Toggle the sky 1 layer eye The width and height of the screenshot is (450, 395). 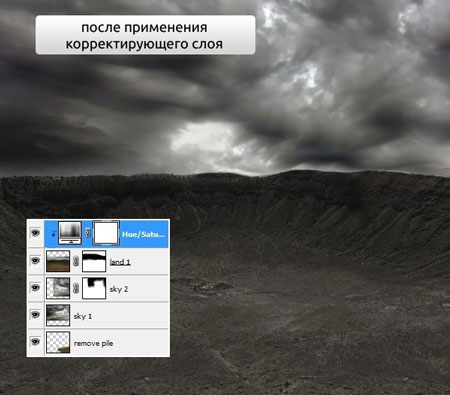tap(35, 314)
